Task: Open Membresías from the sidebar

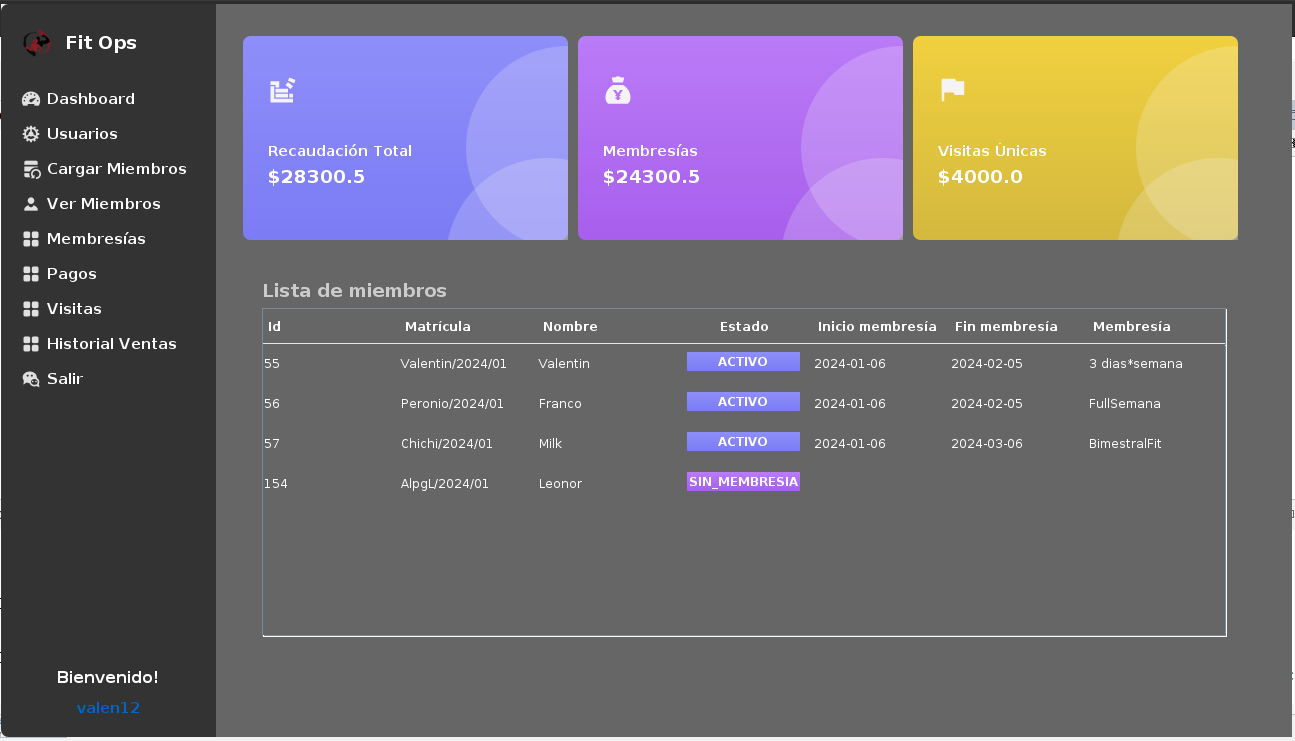Action: 96,239
